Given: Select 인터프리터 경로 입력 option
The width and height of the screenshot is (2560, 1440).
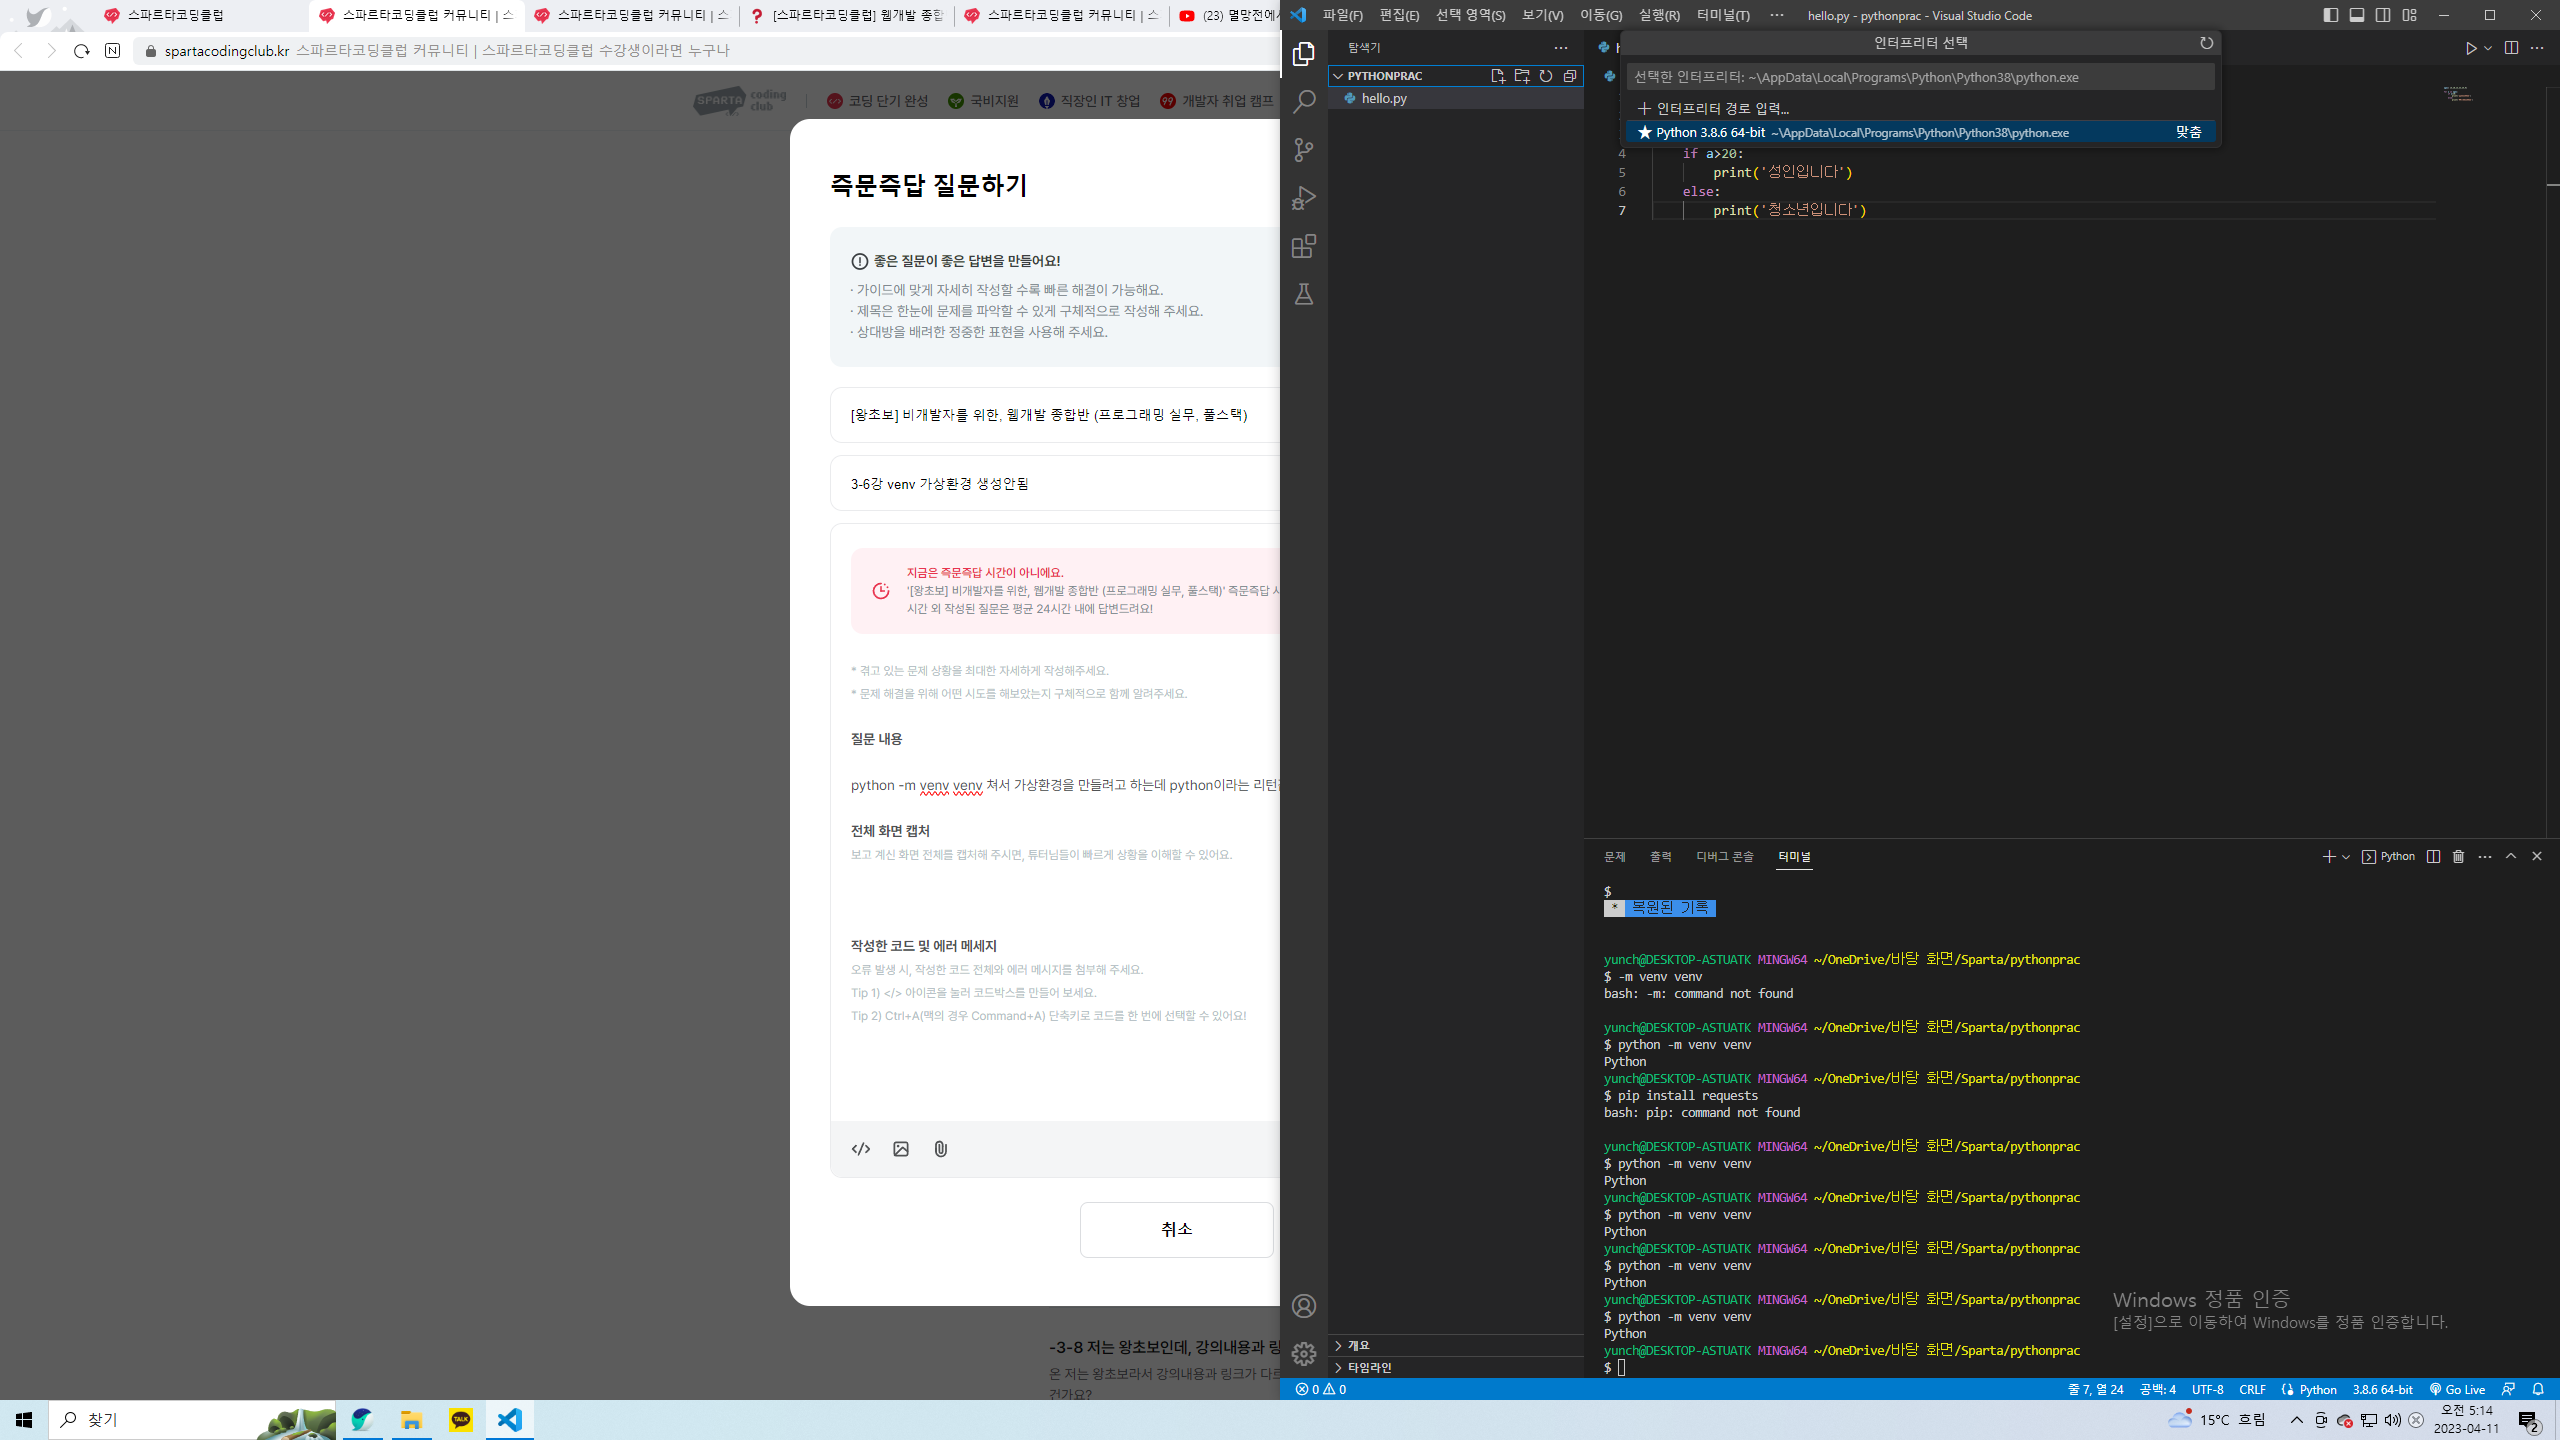Looking at the screenshot, I should [1920, 108].
